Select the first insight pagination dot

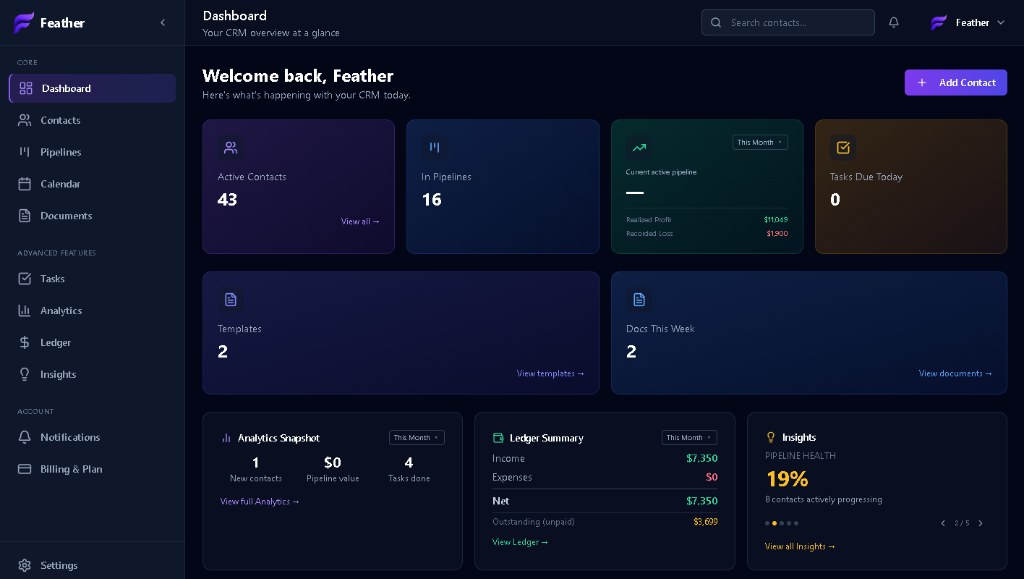click(767, 523)
